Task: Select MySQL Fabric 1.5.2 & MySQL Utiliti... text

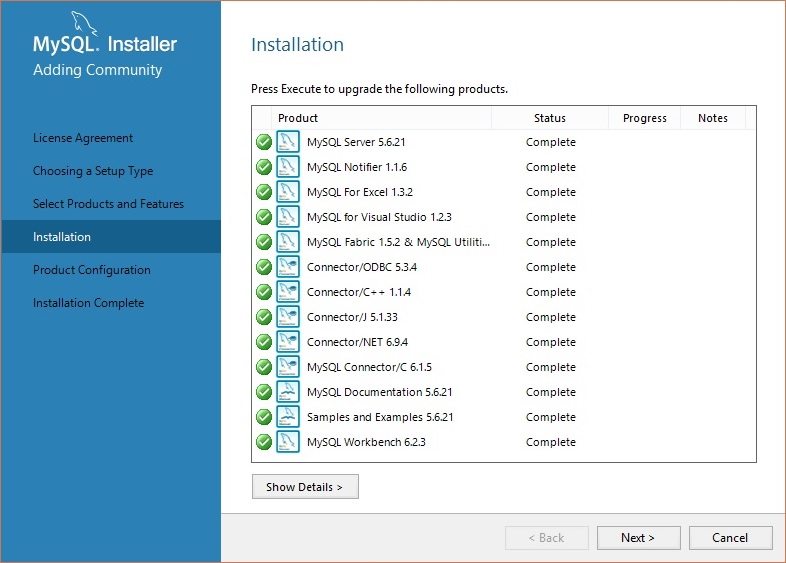Action: (399, 242)
